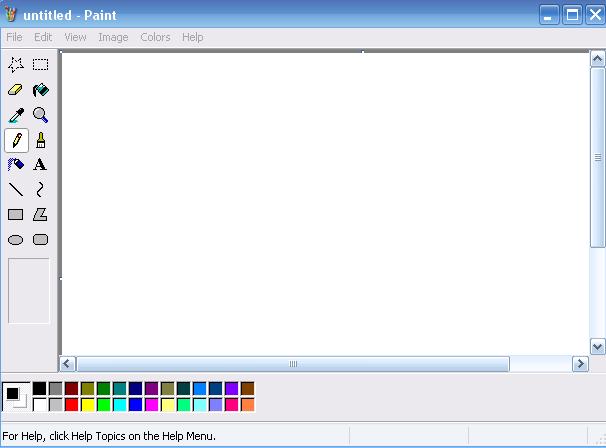Open the Help menu

pyautogui.click(x=192, y=37)
